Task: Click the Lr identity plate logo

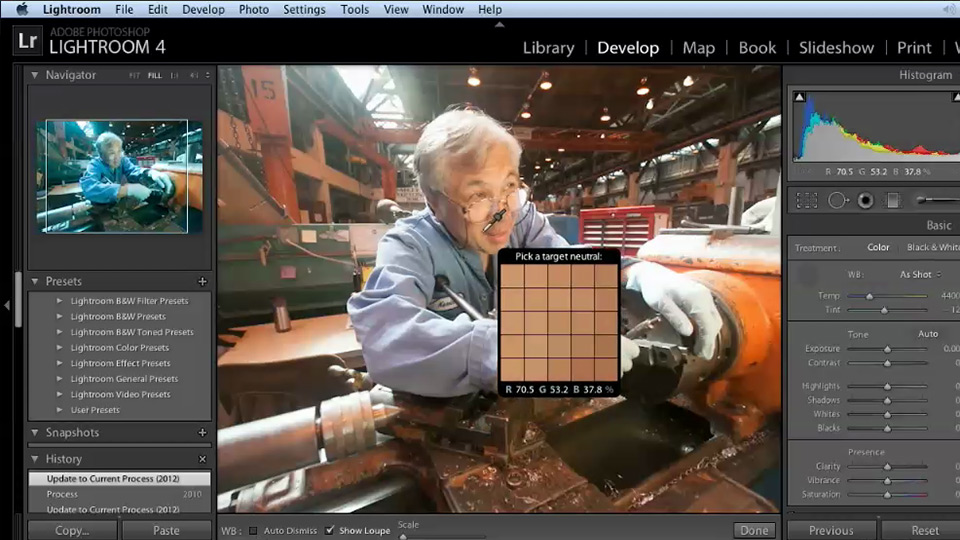Action: (28, 41)
